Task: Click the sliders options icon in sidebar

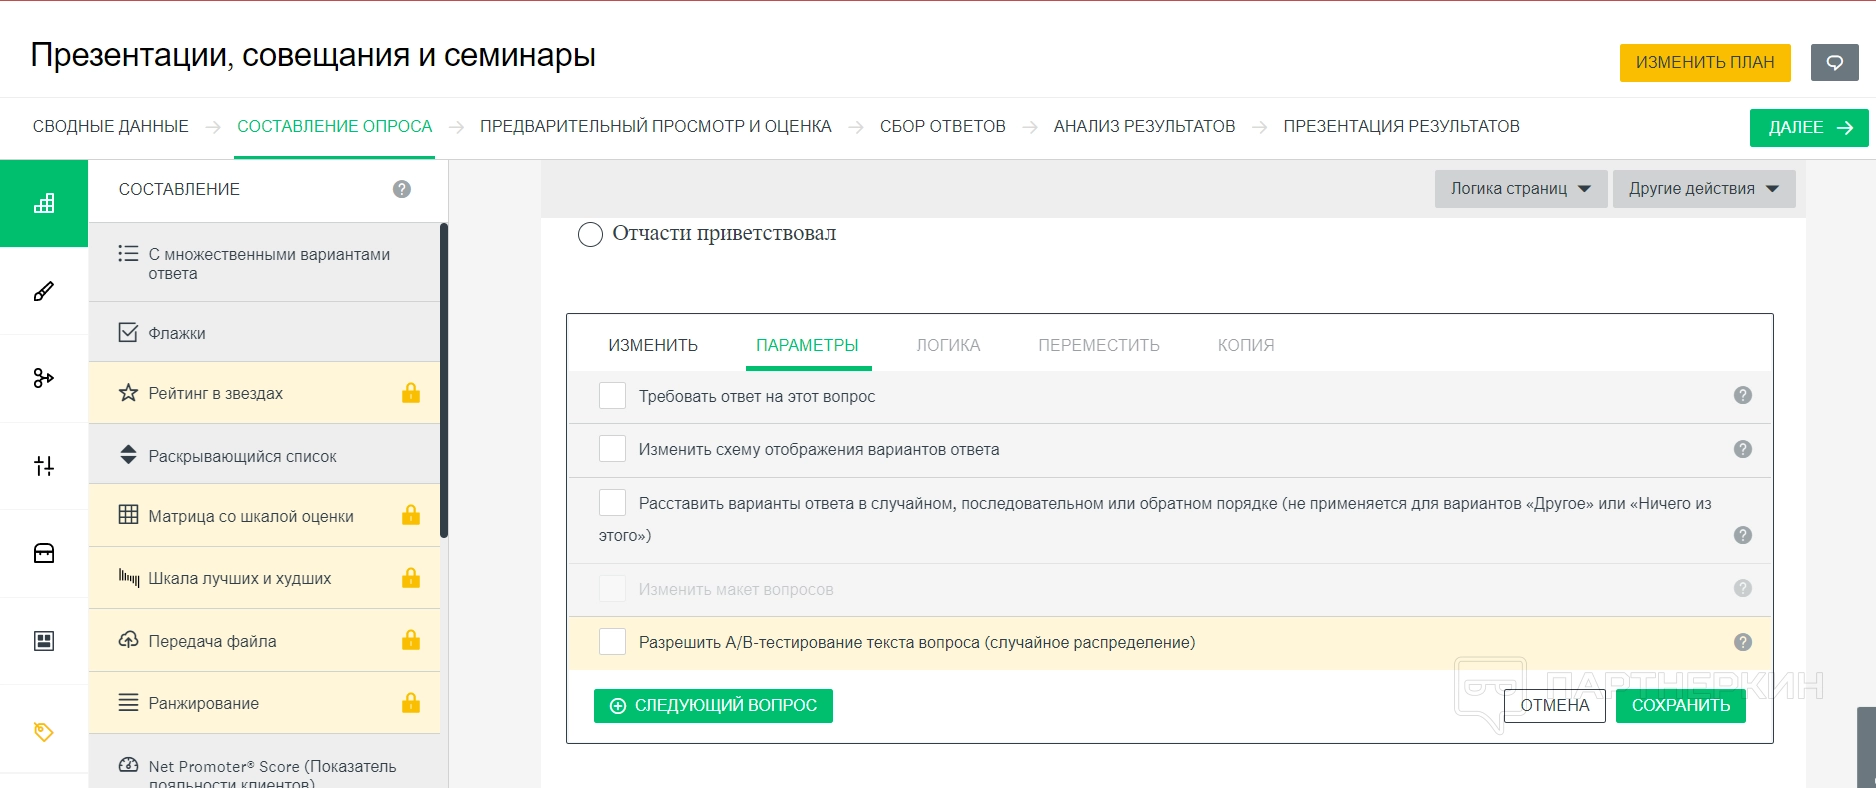Action: click(x=44, y=466)
